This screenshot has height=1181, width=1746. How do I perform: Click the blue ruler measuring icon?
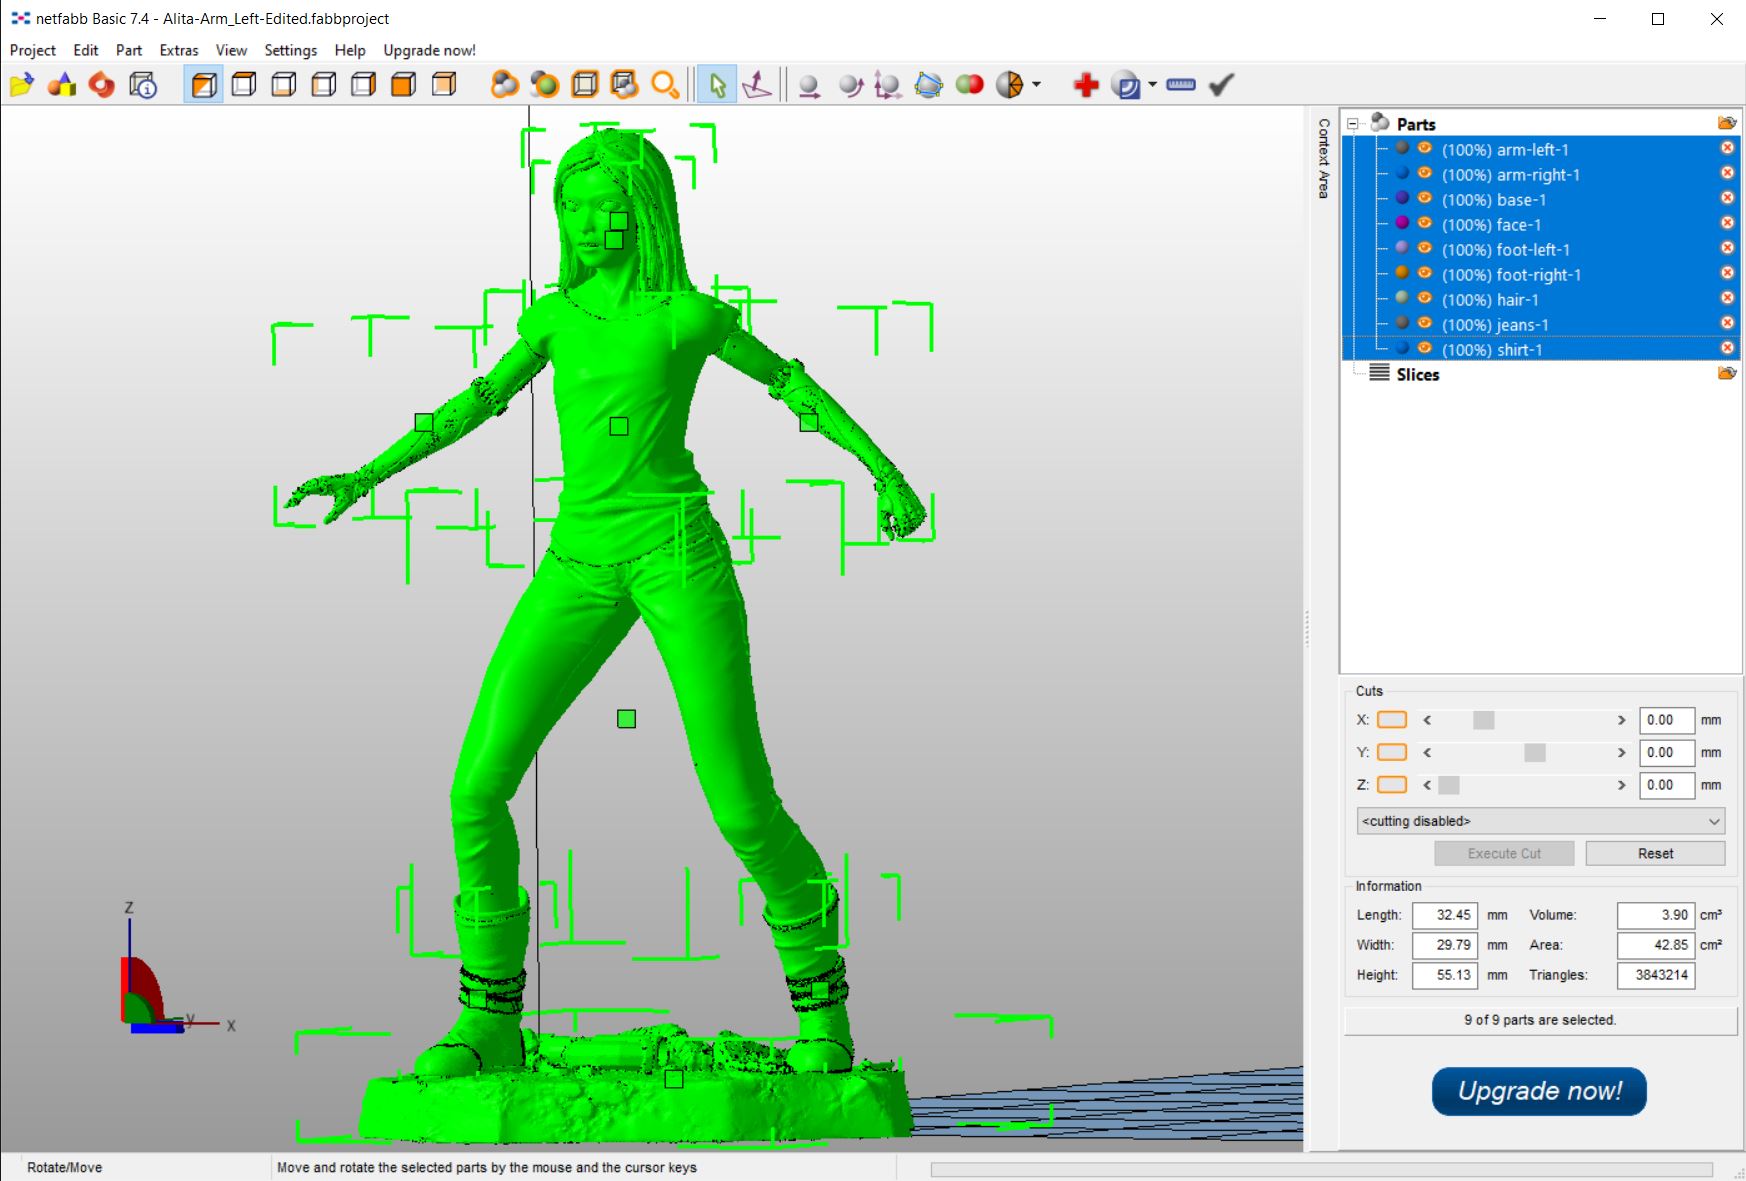1181,85
